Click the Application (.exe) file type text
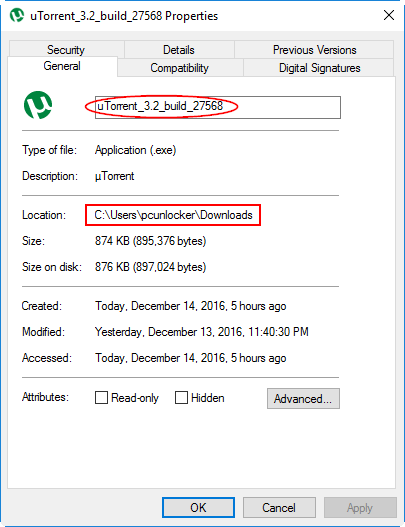The width and height of the screenshot is (405, 527). tap(135, 150)
